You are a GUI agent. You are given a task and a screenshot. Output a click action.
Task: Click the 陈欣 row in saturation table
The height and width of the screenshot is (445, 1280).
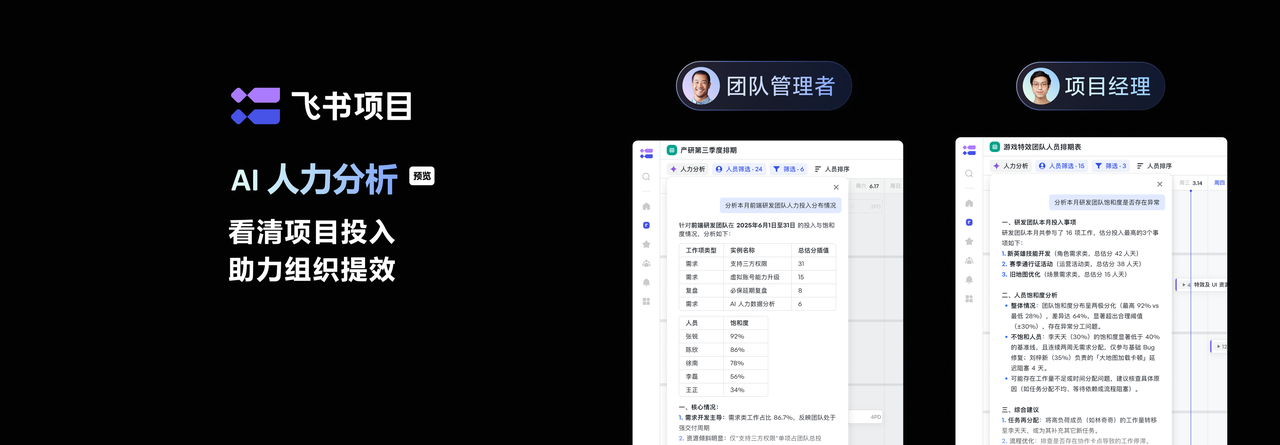(723, 350)
